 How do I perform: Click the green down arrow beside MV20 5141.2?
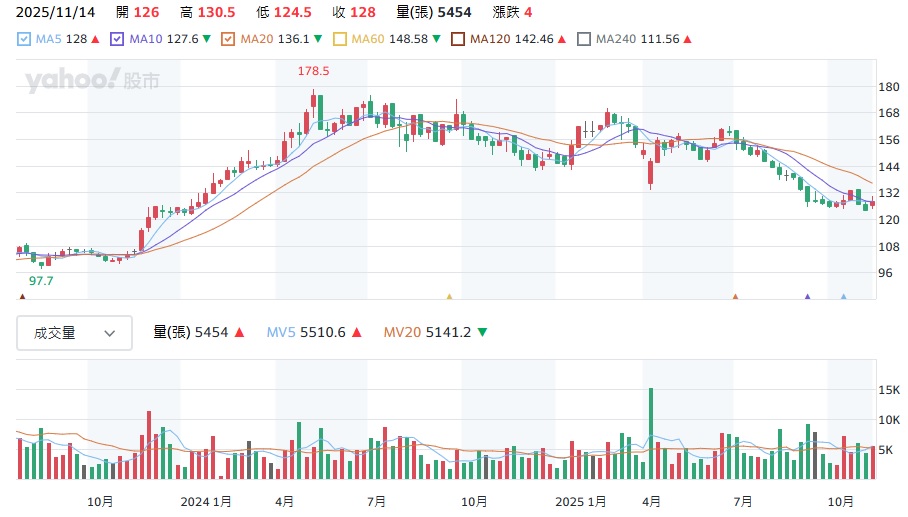(x=482, y=333)
